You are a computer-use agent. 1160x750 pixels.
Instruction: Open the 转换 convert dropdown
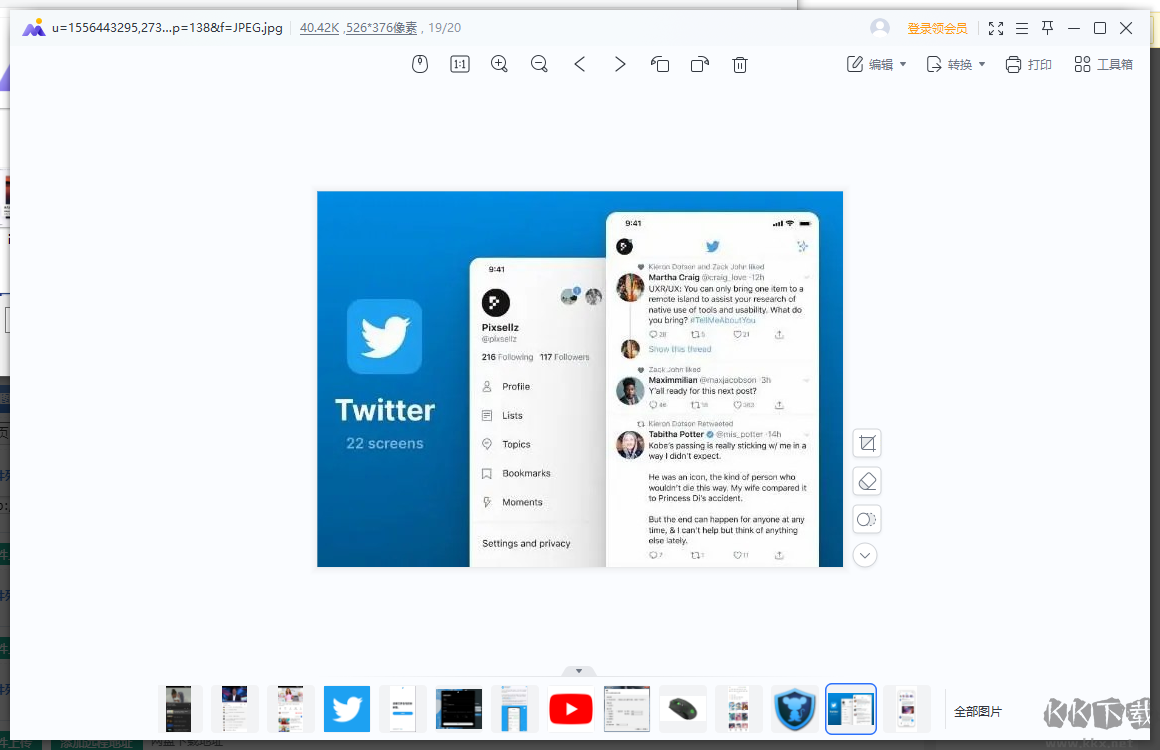pyautogui.click(x=956, y=64)
